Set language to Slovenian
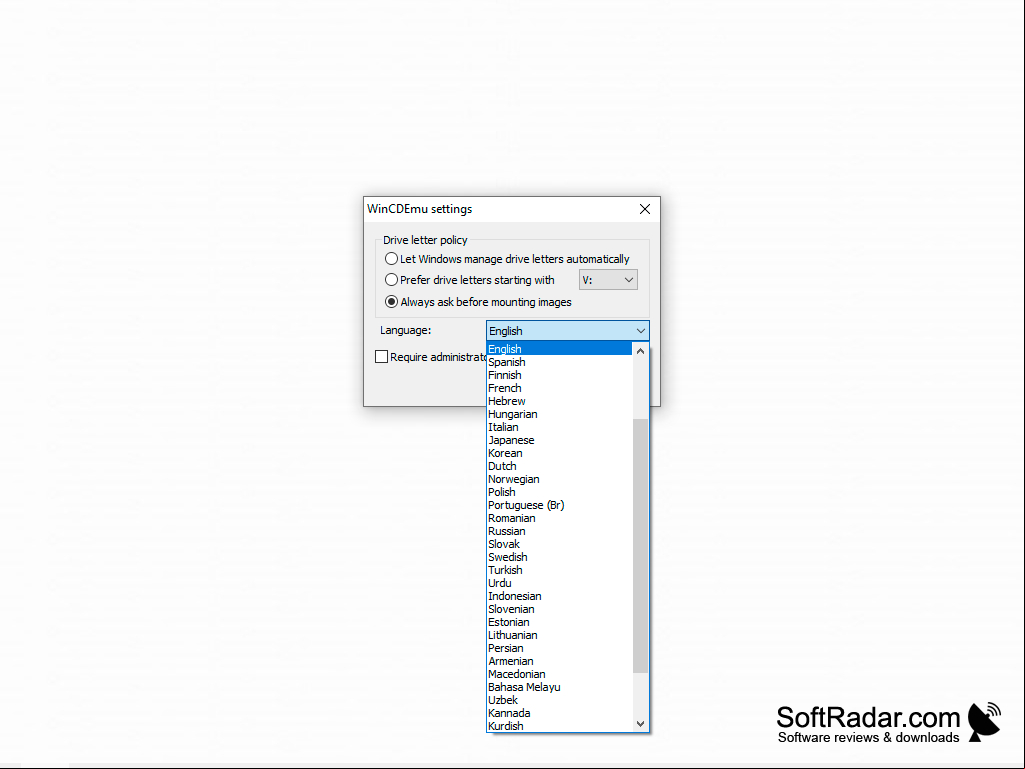Image resolution: width=1025 pixels, height=769 pixels. pos(560,609)
